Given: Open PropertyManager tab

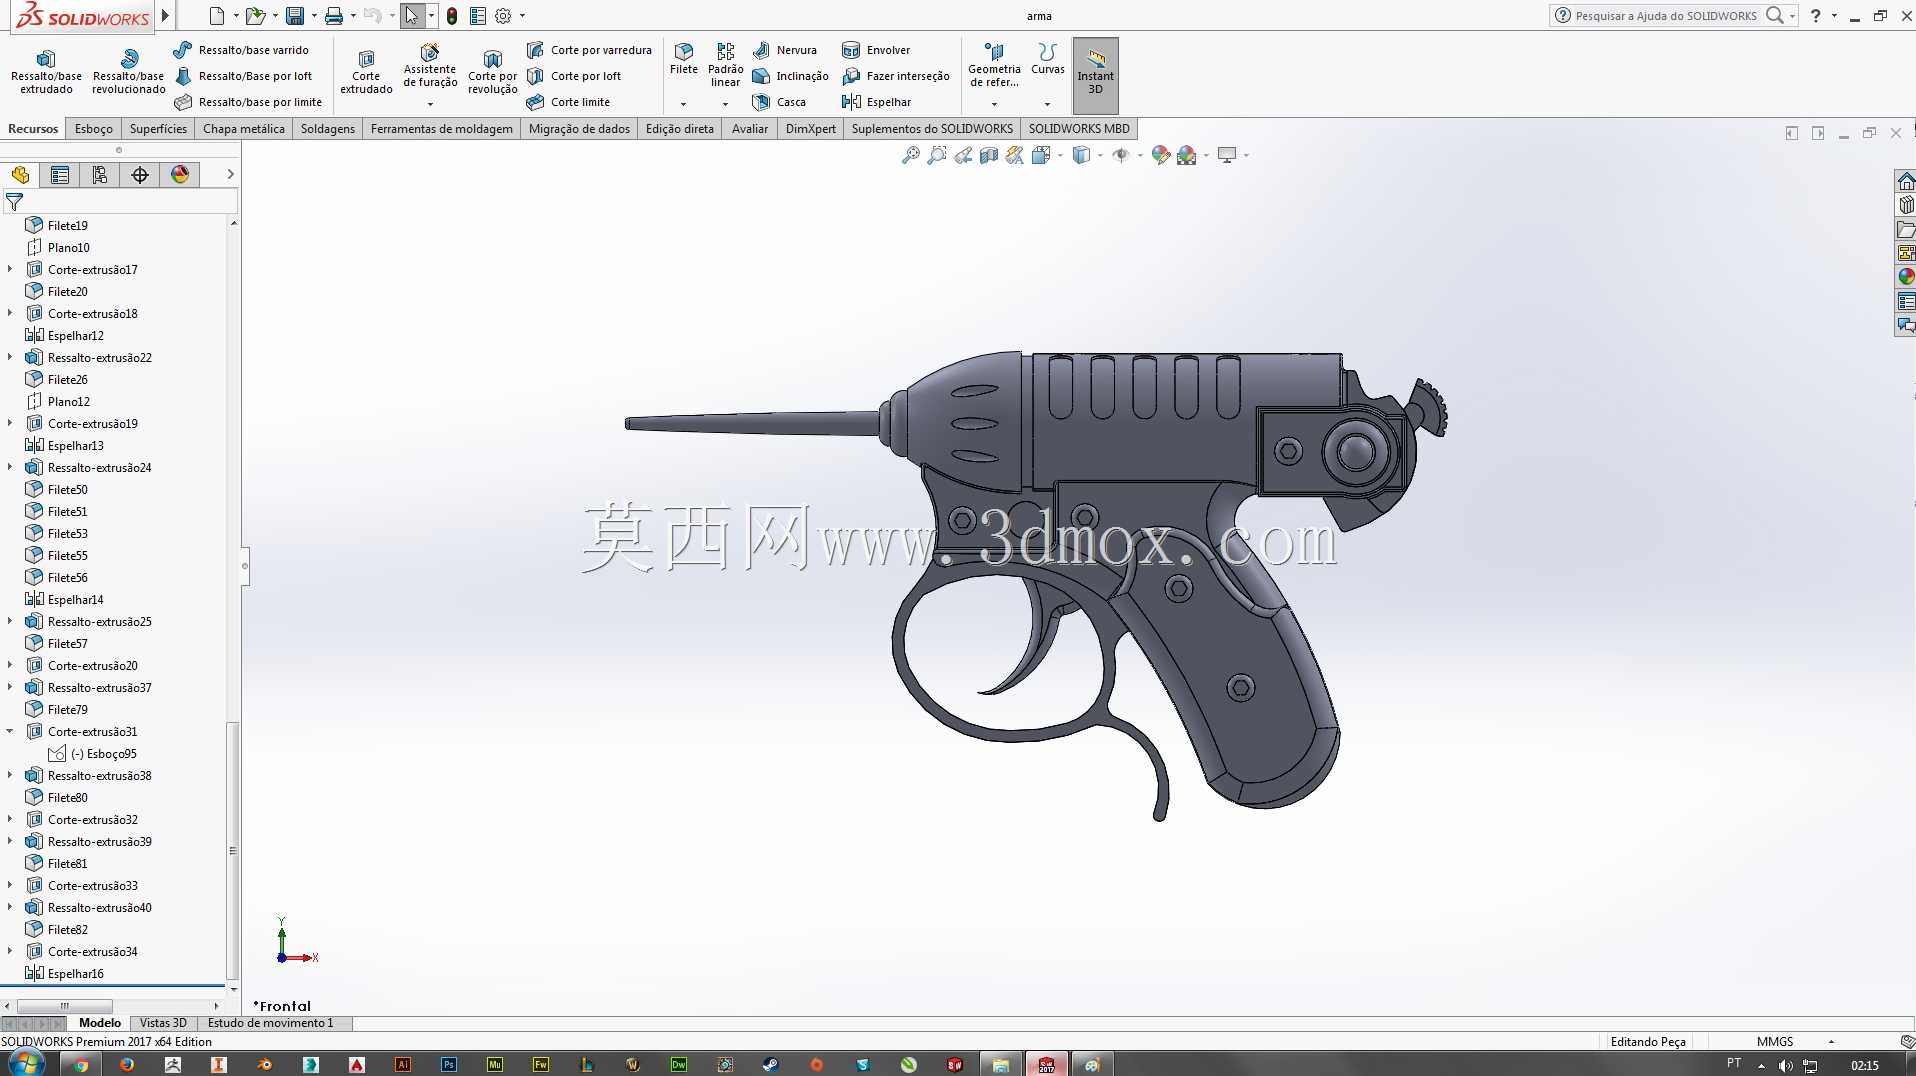Looking at the screenshot, I should (60, 175).
